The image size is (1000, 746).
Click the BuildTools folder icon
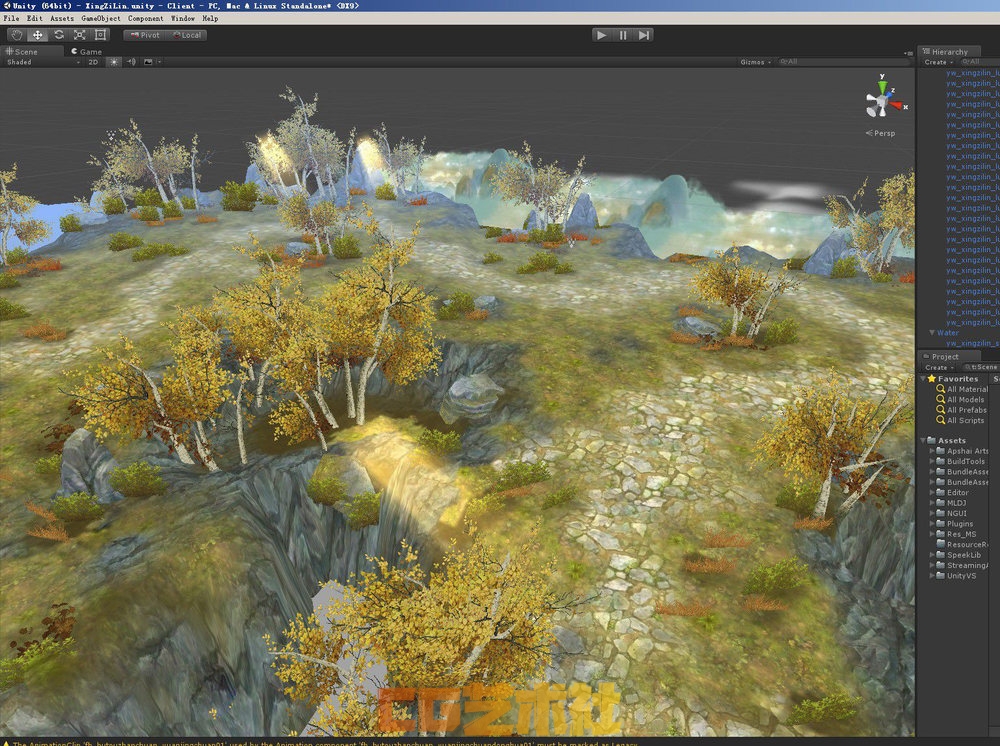tap(940, 461)
